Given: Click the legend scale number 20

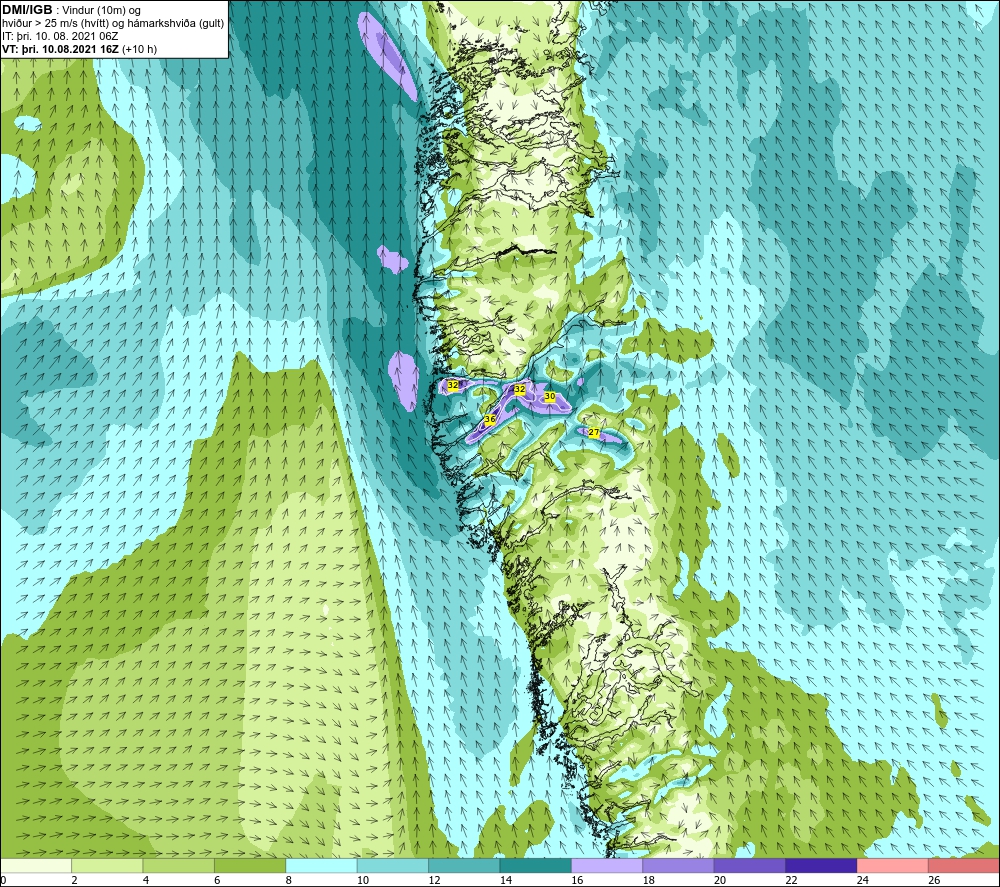Looking at the screenshot, I should pyautogui.click(x=720, y=880).
